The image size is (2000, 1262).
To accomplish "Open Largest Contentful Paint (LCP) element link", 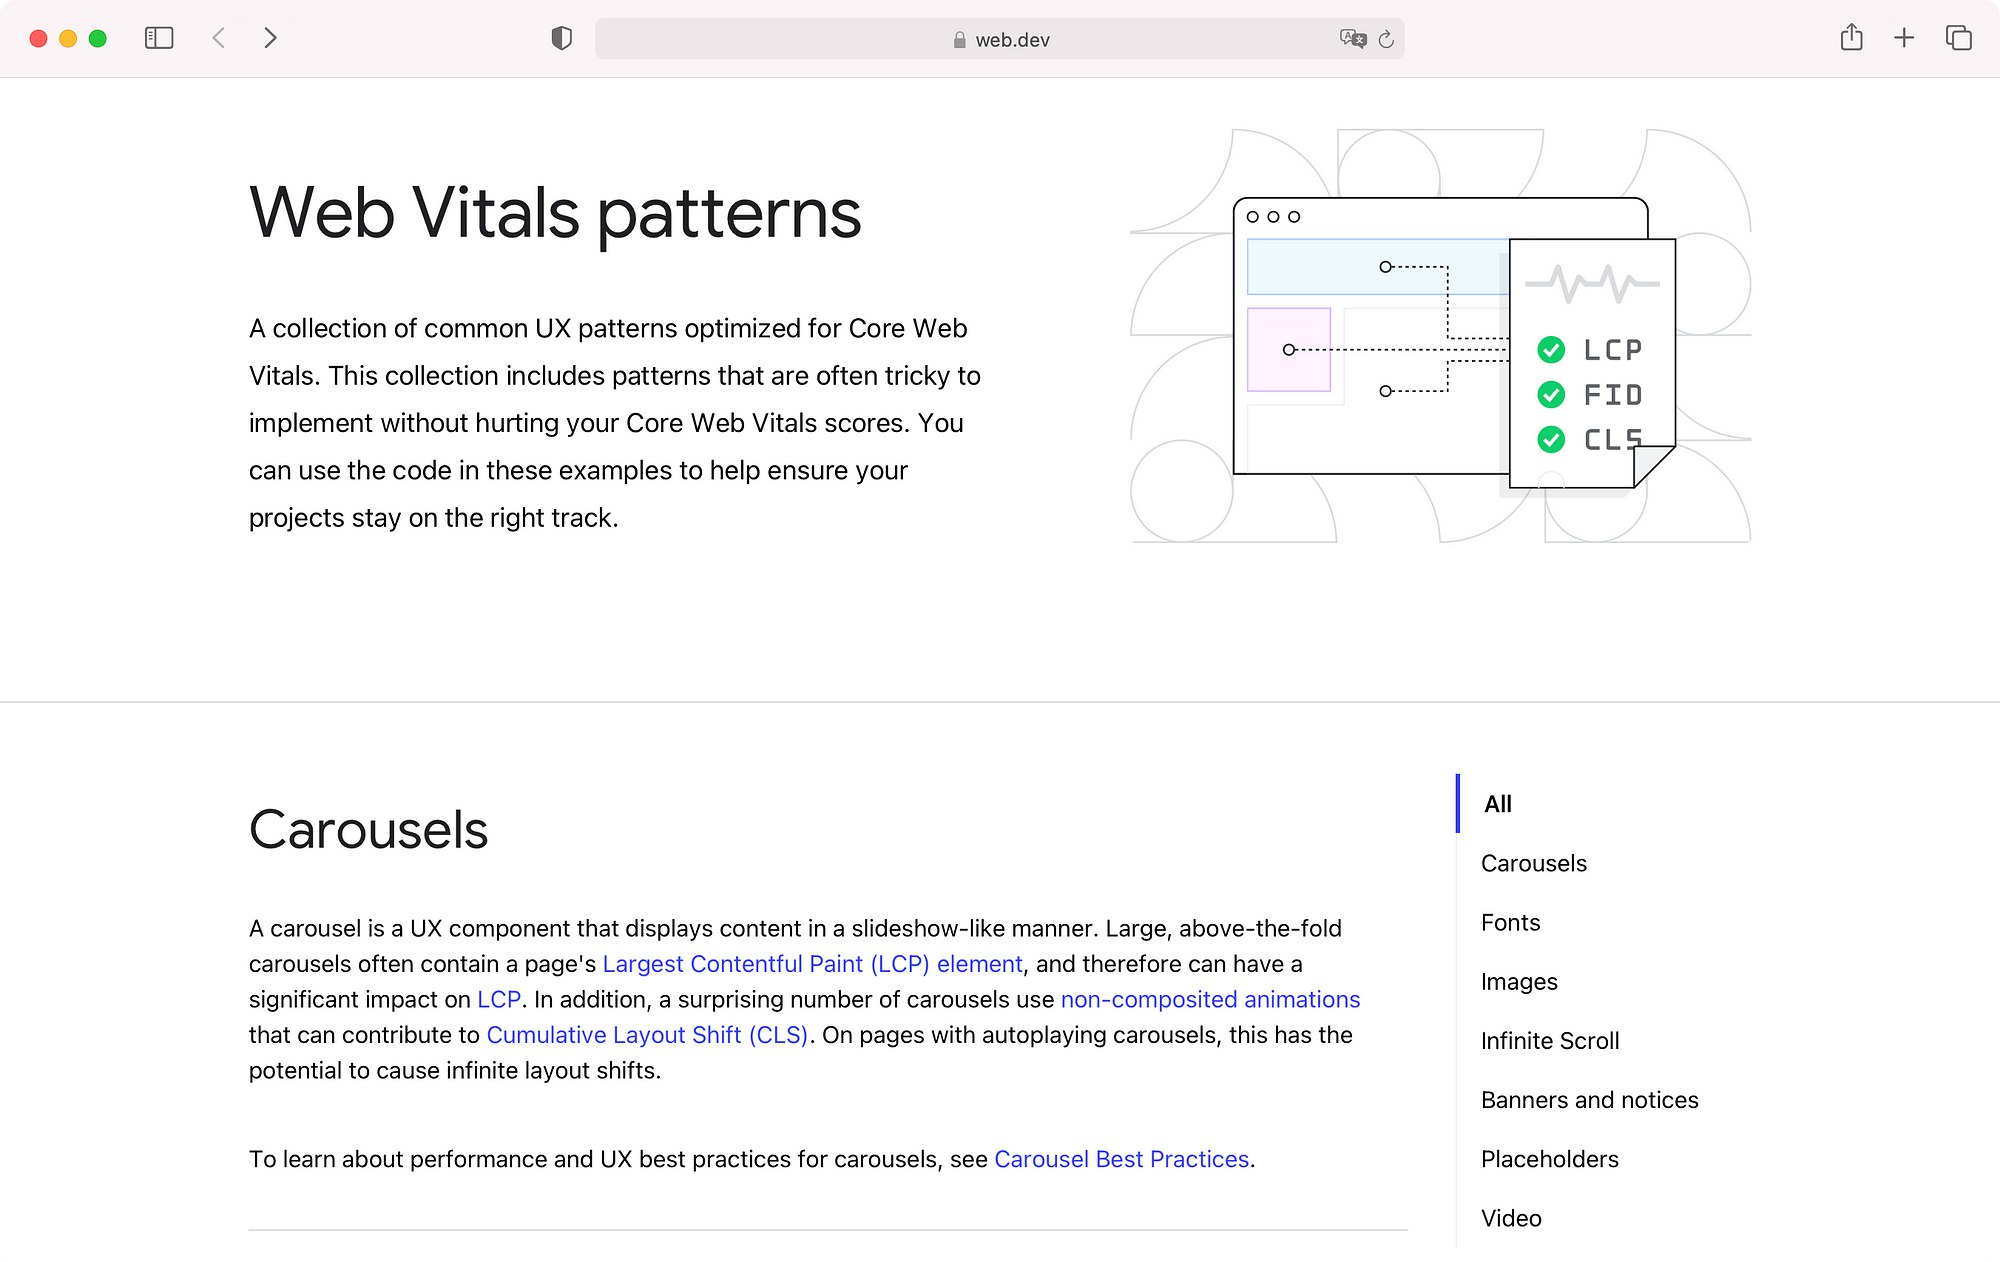I will 812,964.
